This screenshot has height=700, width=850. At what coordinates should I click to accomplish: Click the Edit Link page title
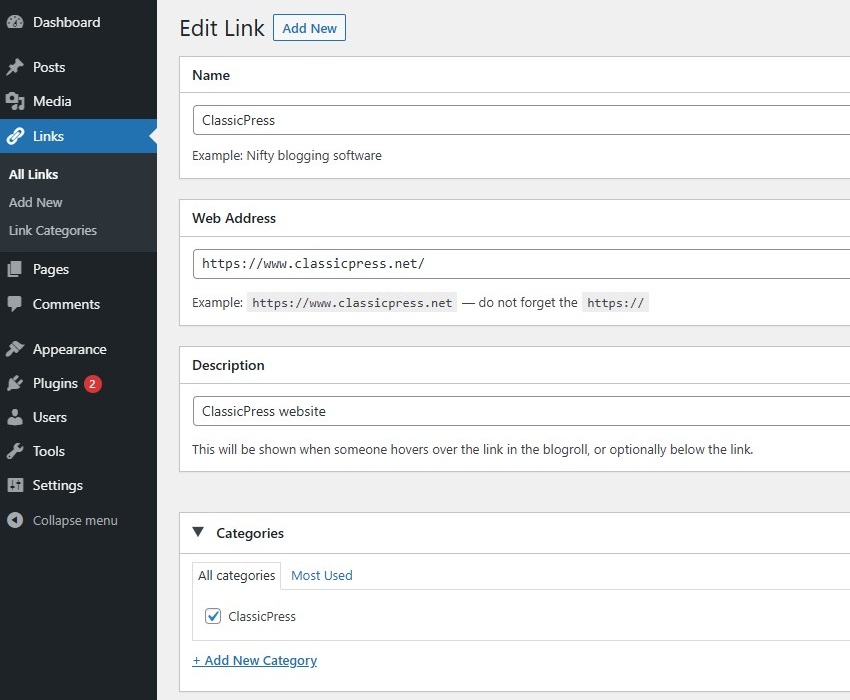point(222,28)
